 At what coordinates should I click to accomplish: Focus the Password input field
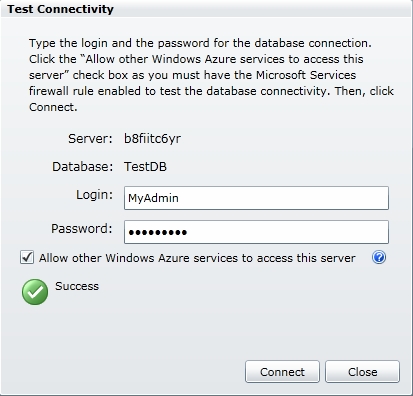(x=256, y=232)
